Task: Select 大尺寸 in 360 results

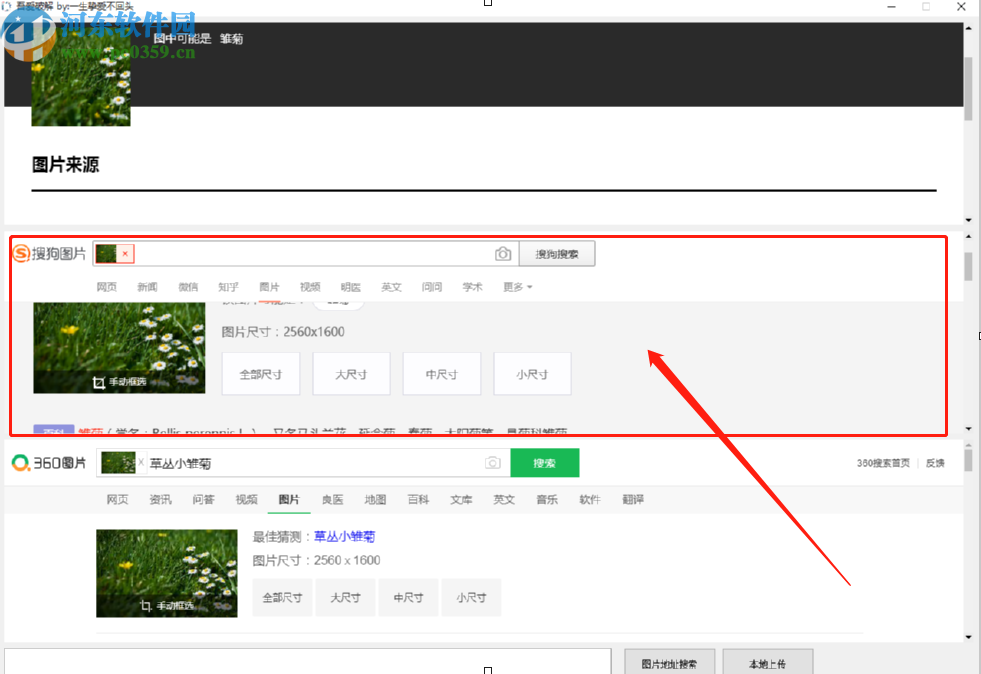Action: point(345,598)
